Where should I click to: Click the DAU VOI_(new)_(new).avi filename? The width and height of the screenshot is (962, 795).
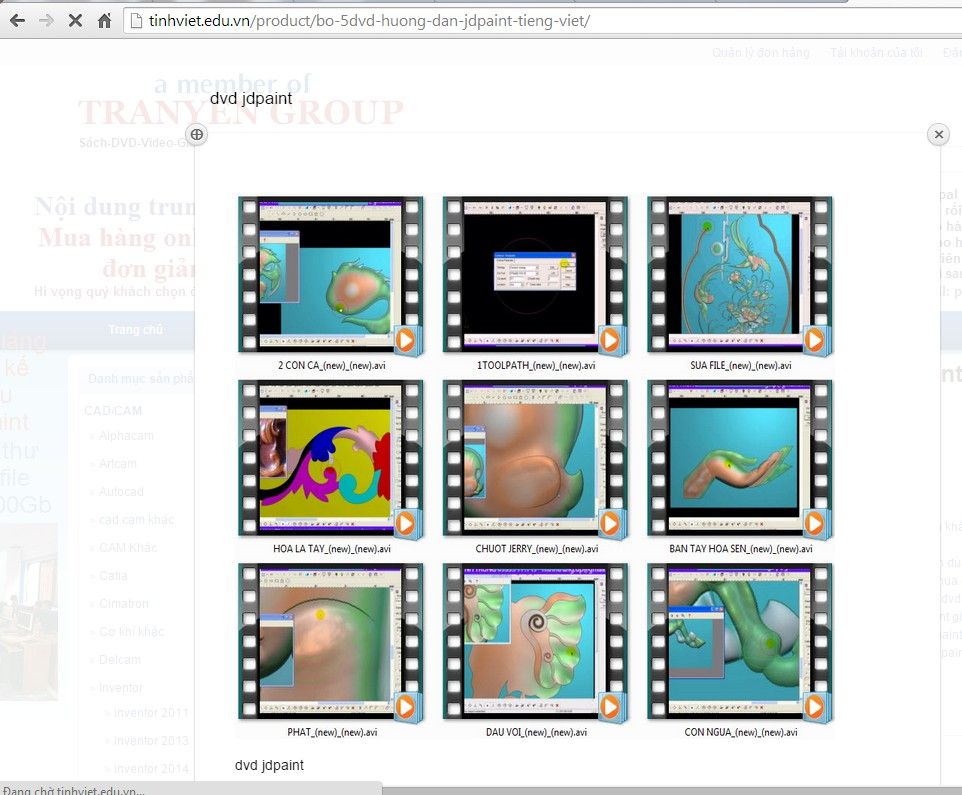point(536,732)
